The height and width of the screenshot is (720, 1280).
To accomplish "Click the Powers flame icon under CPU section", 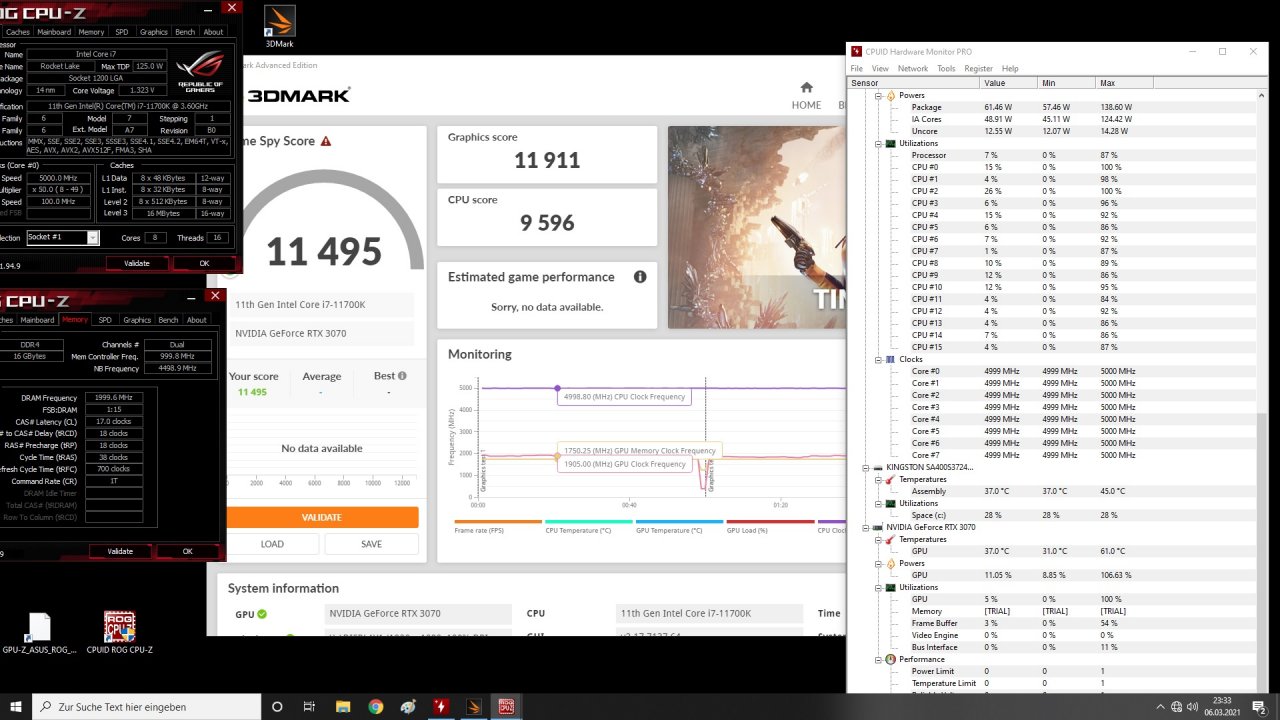I will tap(891, 95).
